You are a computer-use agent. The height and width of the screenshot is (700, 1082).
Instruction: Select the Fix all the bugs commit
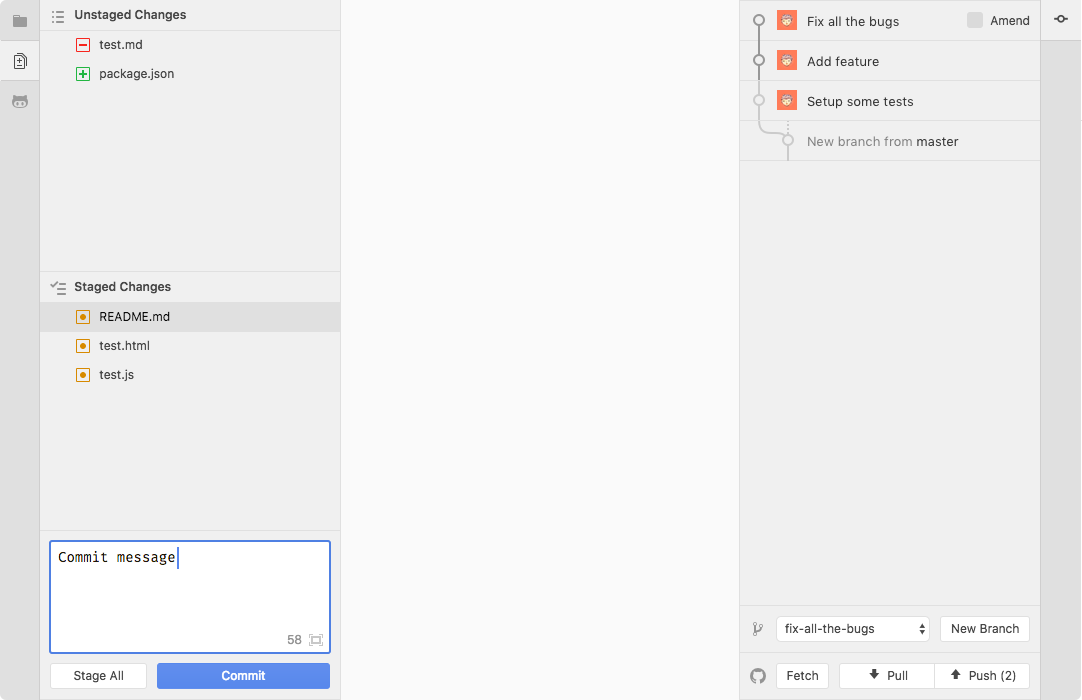pyautogui.click(x=889, y=21)
